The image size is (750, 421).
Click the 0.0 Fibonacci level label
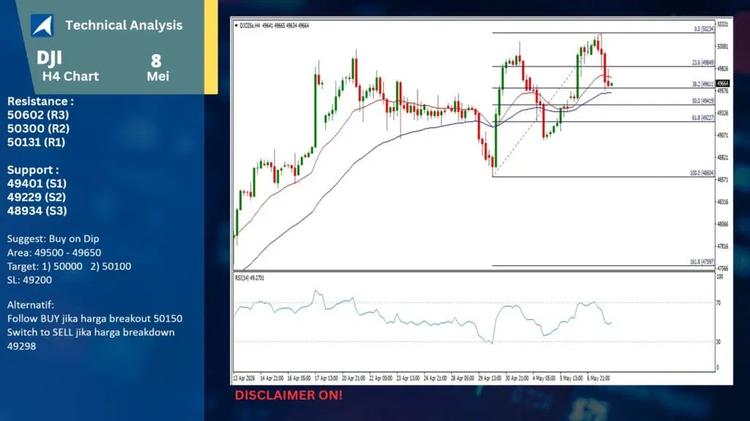(x=704, y=29)
